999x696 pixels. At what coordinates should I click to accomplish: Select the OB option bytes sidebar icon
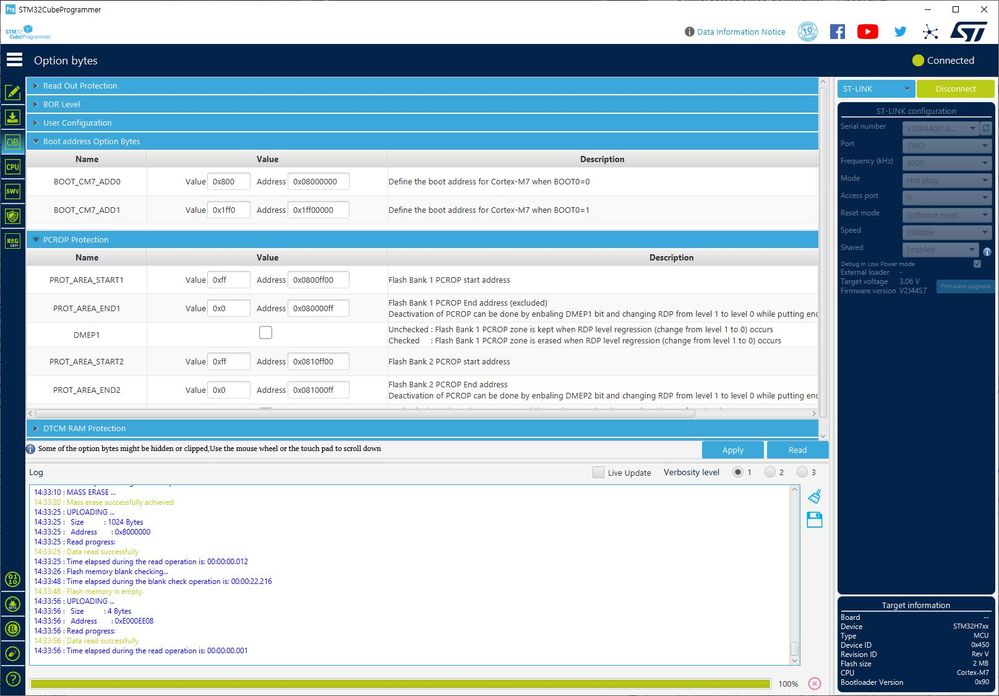pyautogui.click(x=13, y=142)
